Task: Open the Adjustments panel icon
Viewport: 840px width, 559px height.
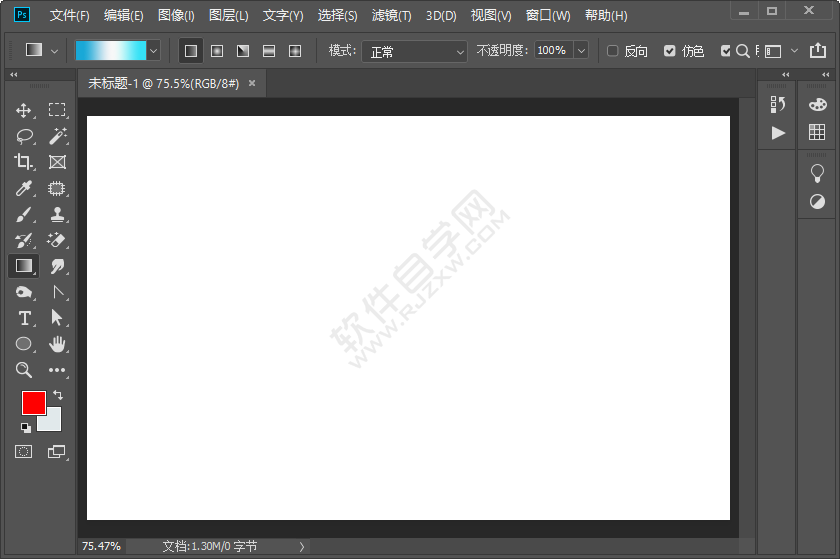Action: click(817, 201)
